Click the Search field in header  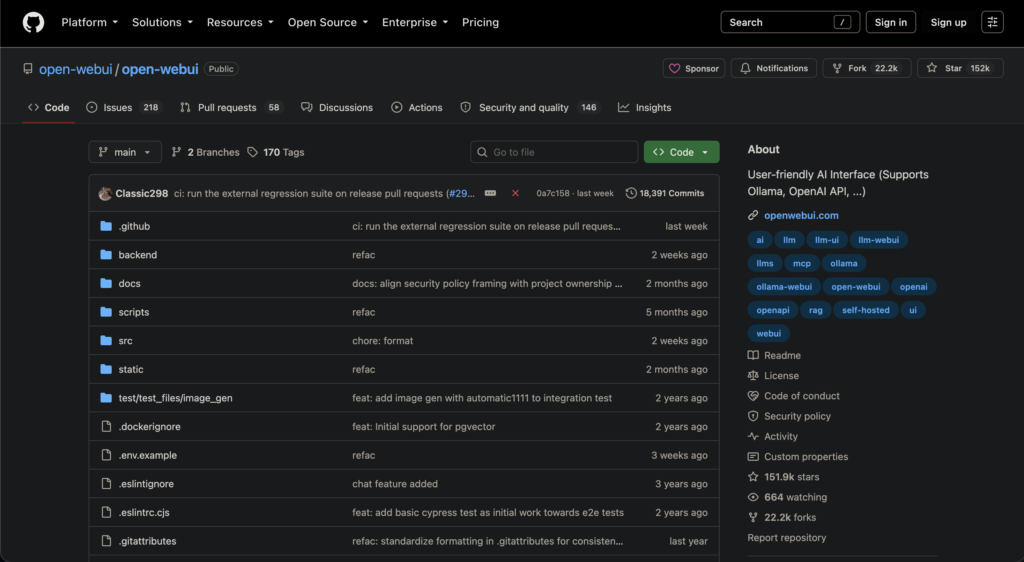click(790, 22)
